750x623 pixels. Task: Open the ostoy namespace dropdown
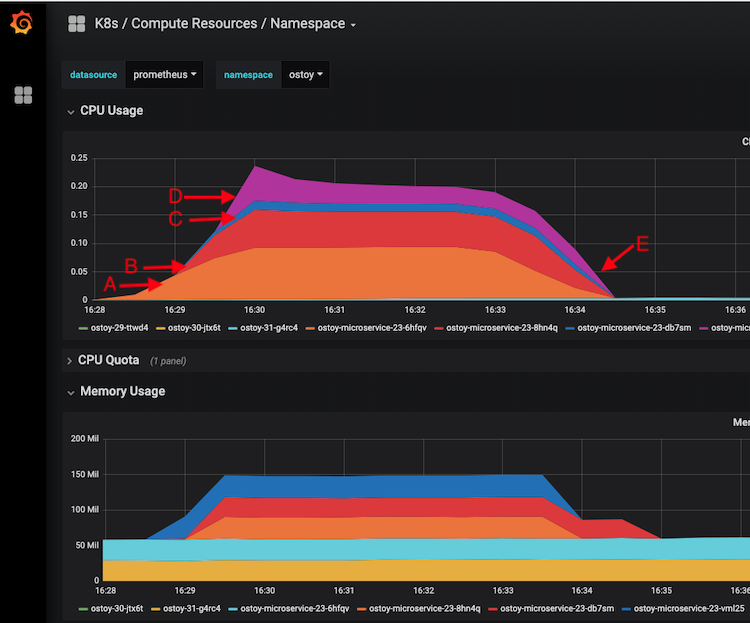(x=306, y=75)
